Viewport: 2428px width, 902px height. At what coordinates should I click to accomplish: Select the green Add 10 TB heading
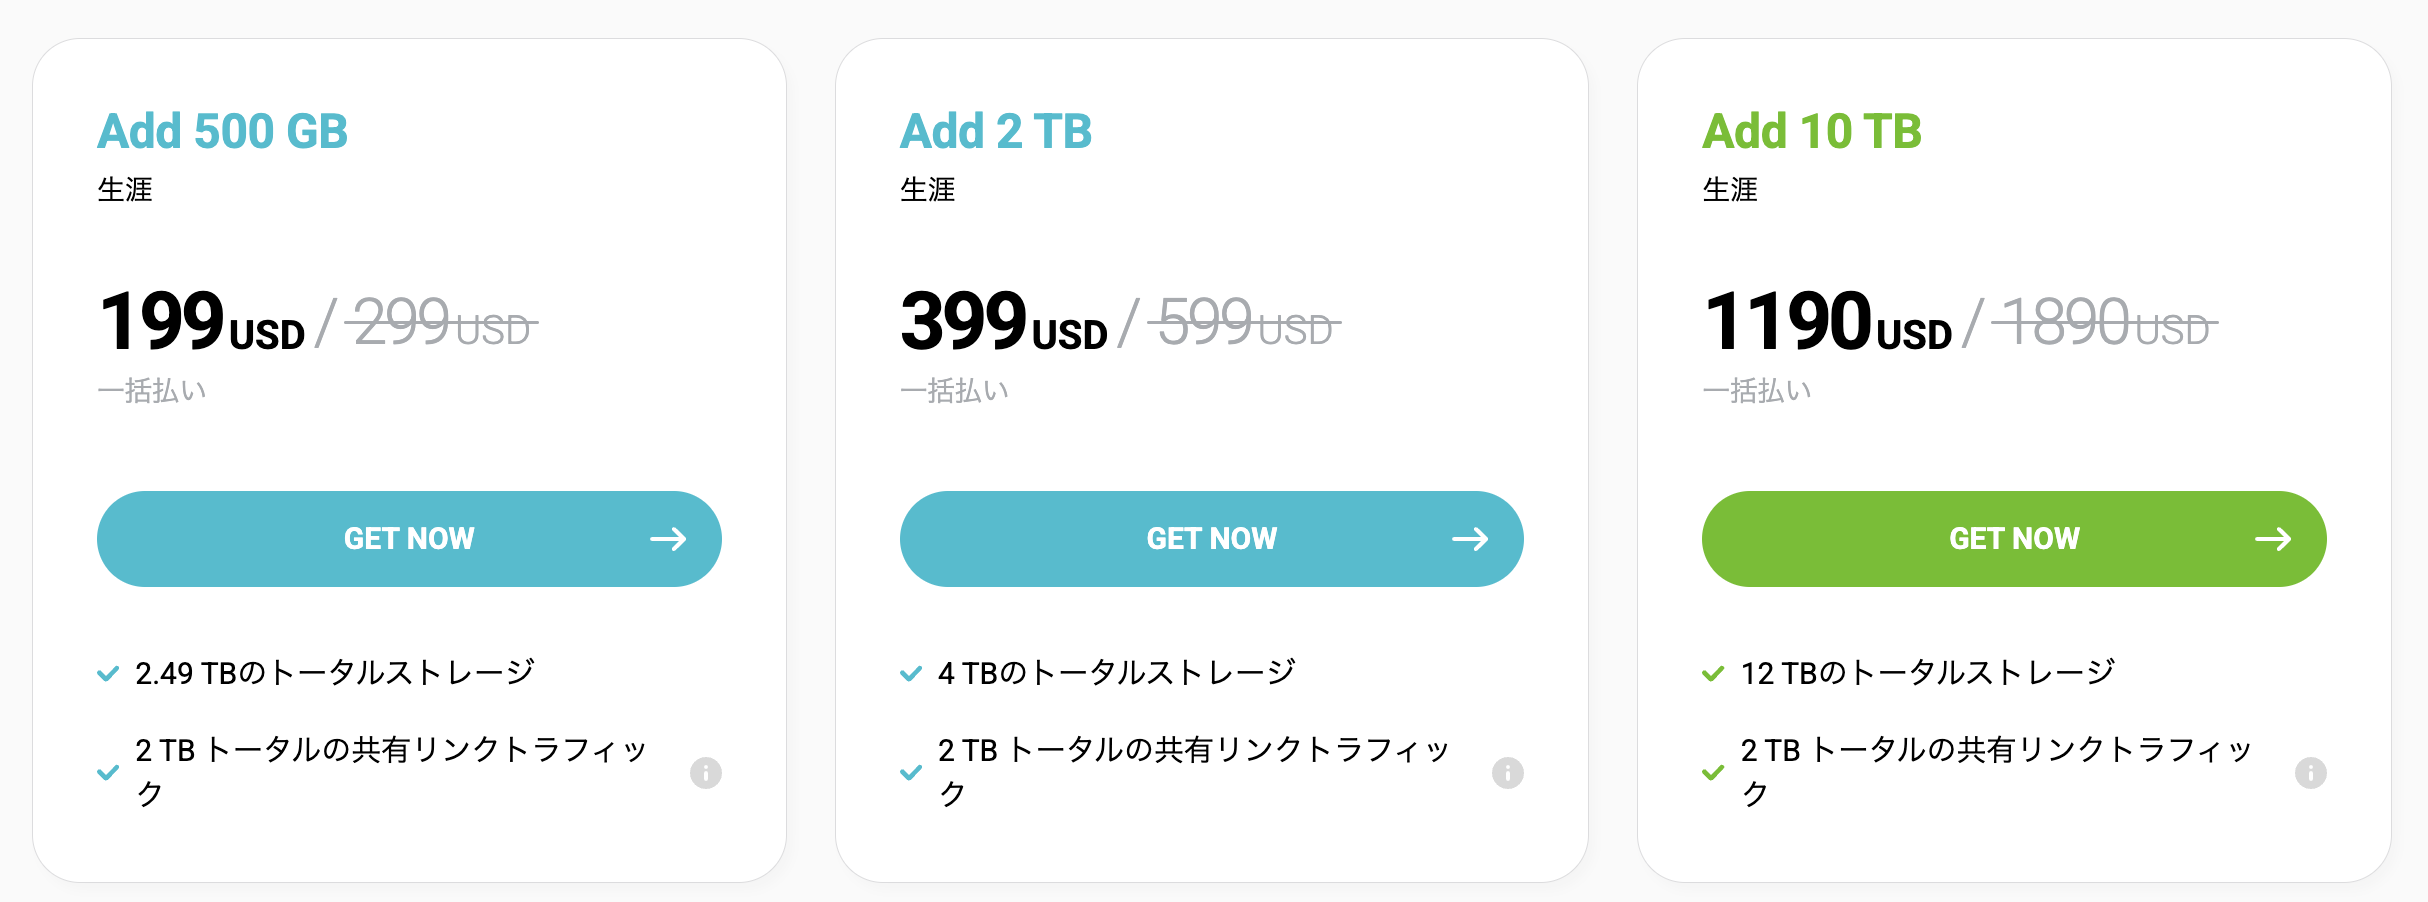pos(1812,131)
